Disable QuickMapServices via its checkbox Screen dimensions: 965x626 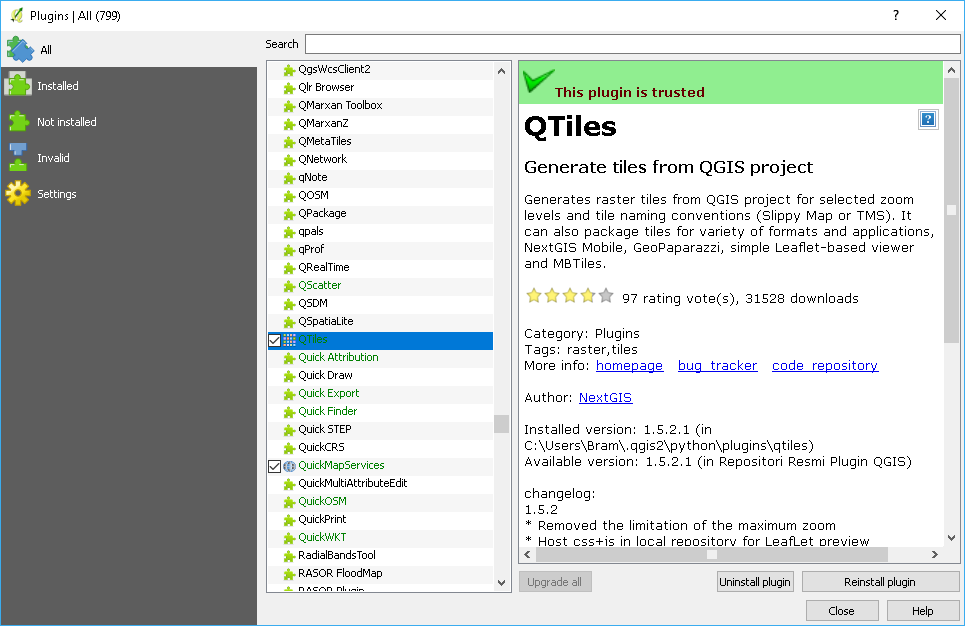point(272,465)
